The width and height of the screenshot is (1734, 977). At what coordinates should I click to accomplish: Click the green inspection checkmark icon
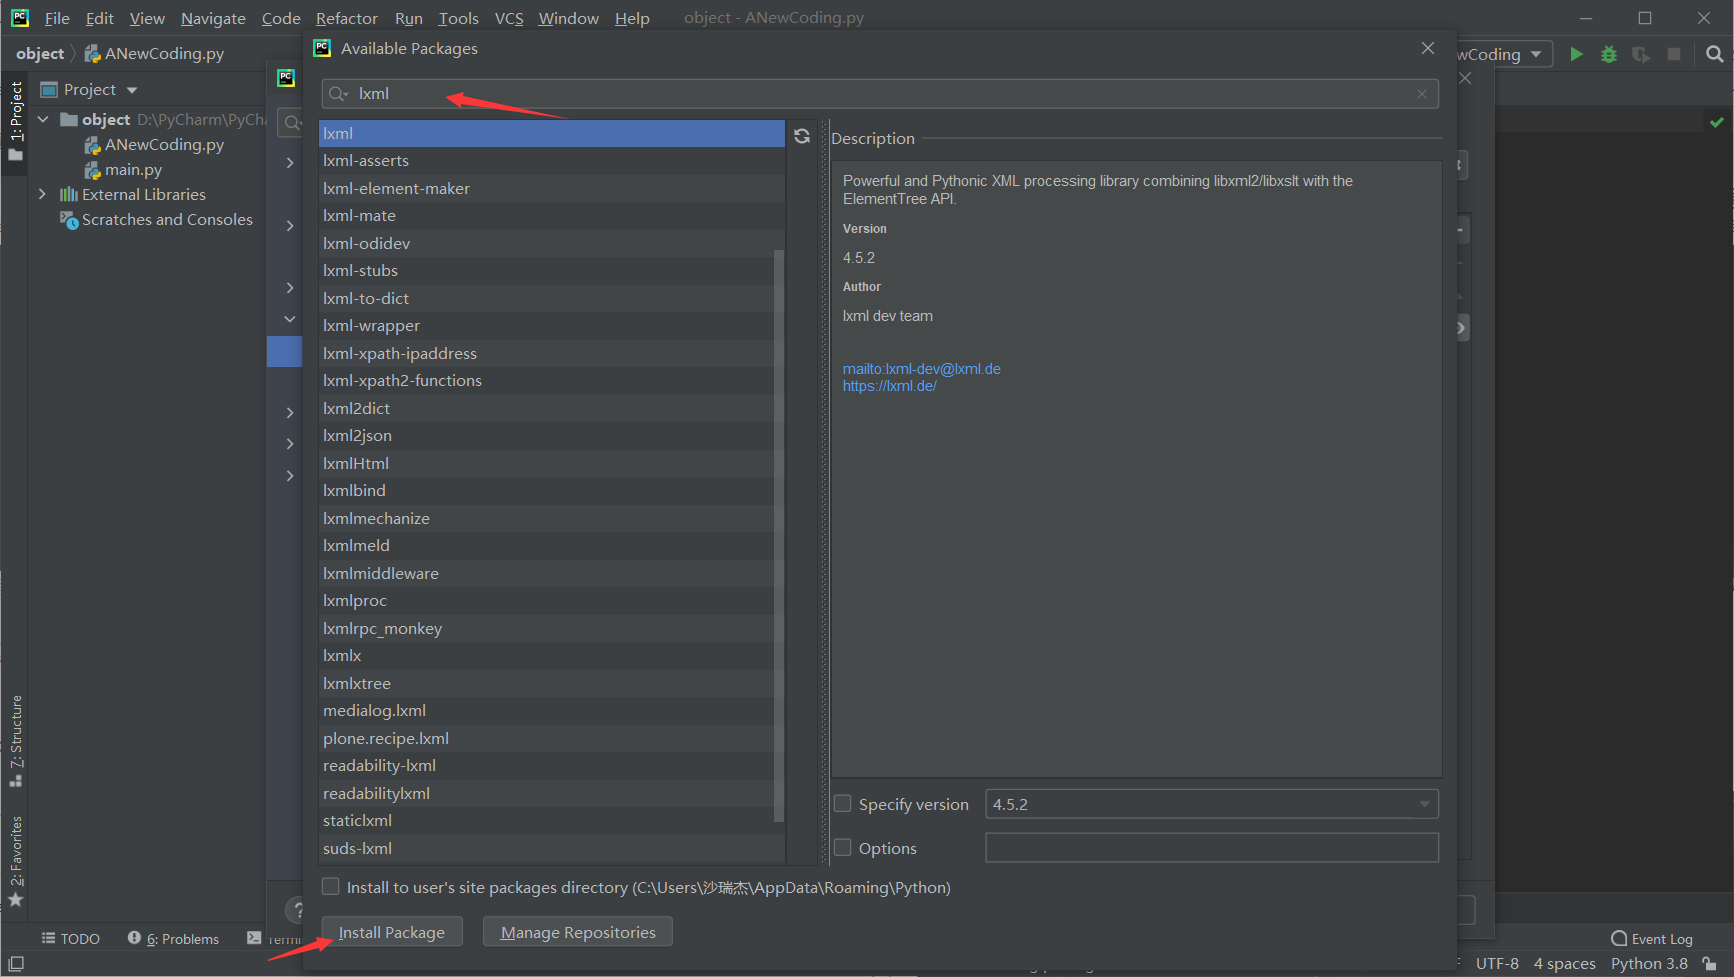(x=1717, y=122)
